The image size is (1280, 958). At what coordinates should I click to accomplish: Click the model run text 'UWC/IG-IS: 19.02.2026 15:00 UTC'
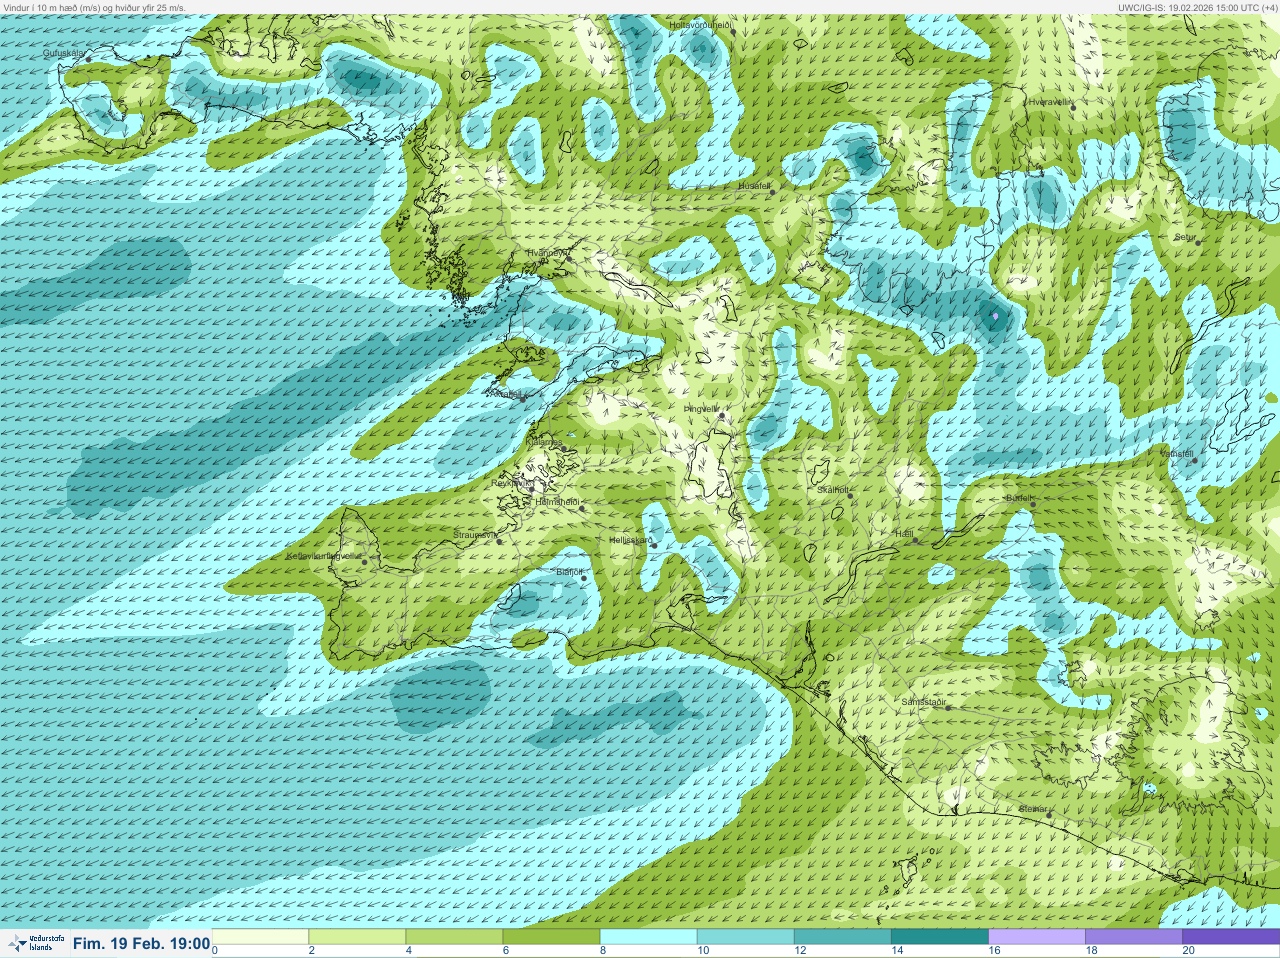1189,7
